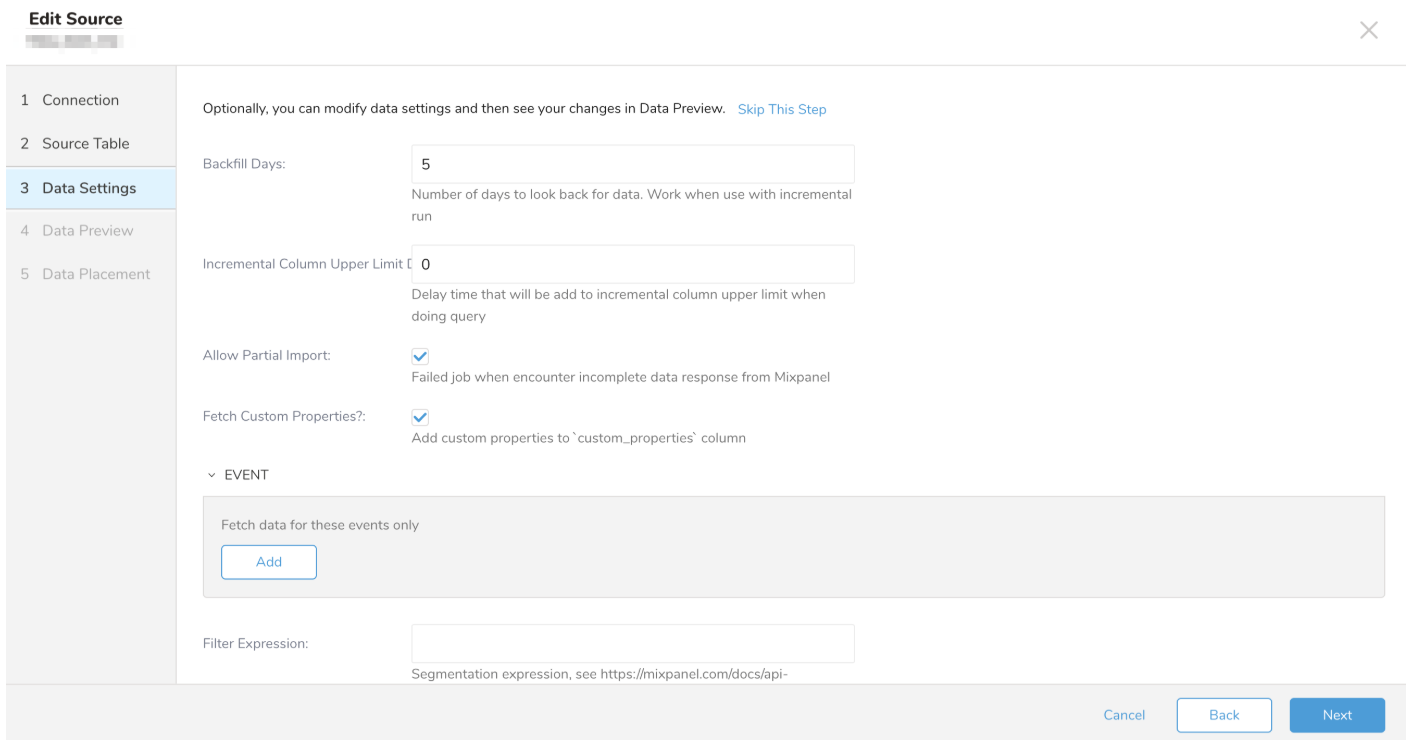Viewport: 1412px width, 744px height.
Task: Click the Allow Partial Import label
Action: point(267,356)
